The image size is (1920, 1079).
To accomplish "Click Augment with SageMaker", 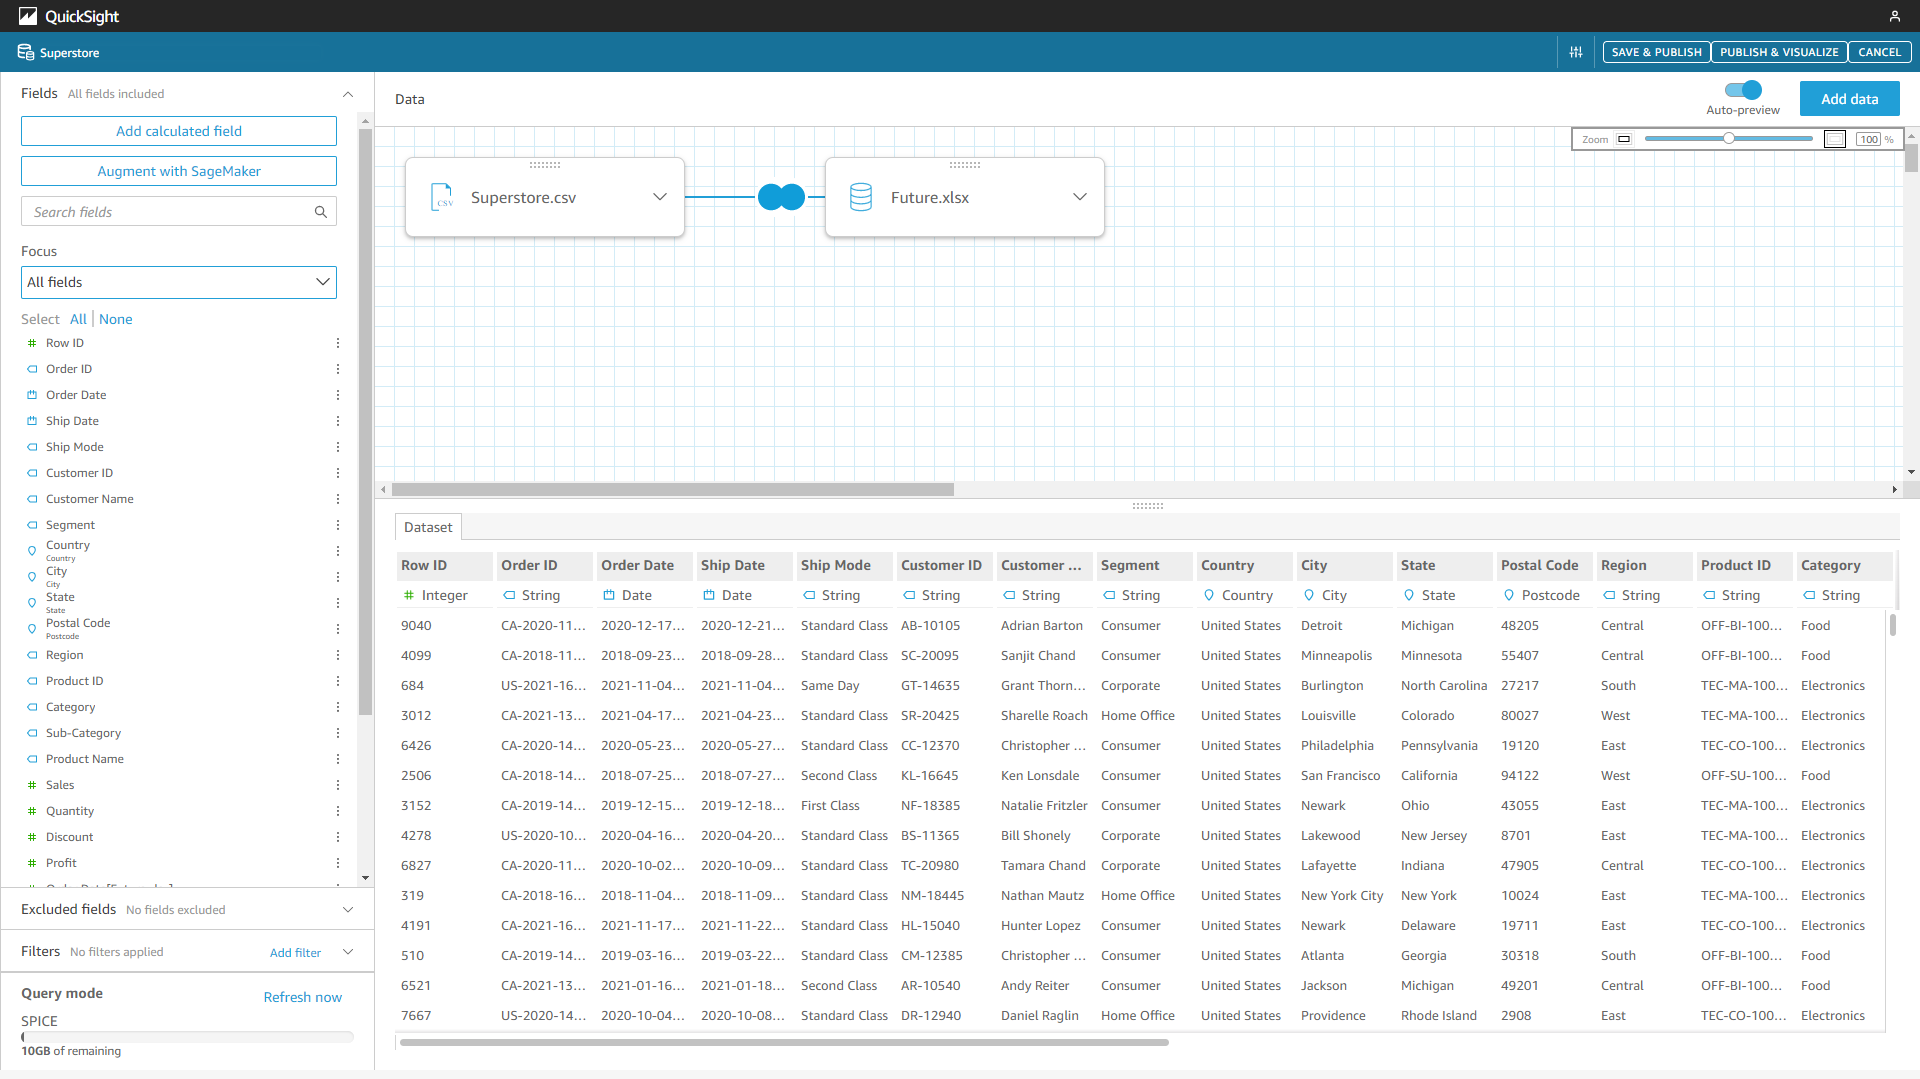I will 179,171.
